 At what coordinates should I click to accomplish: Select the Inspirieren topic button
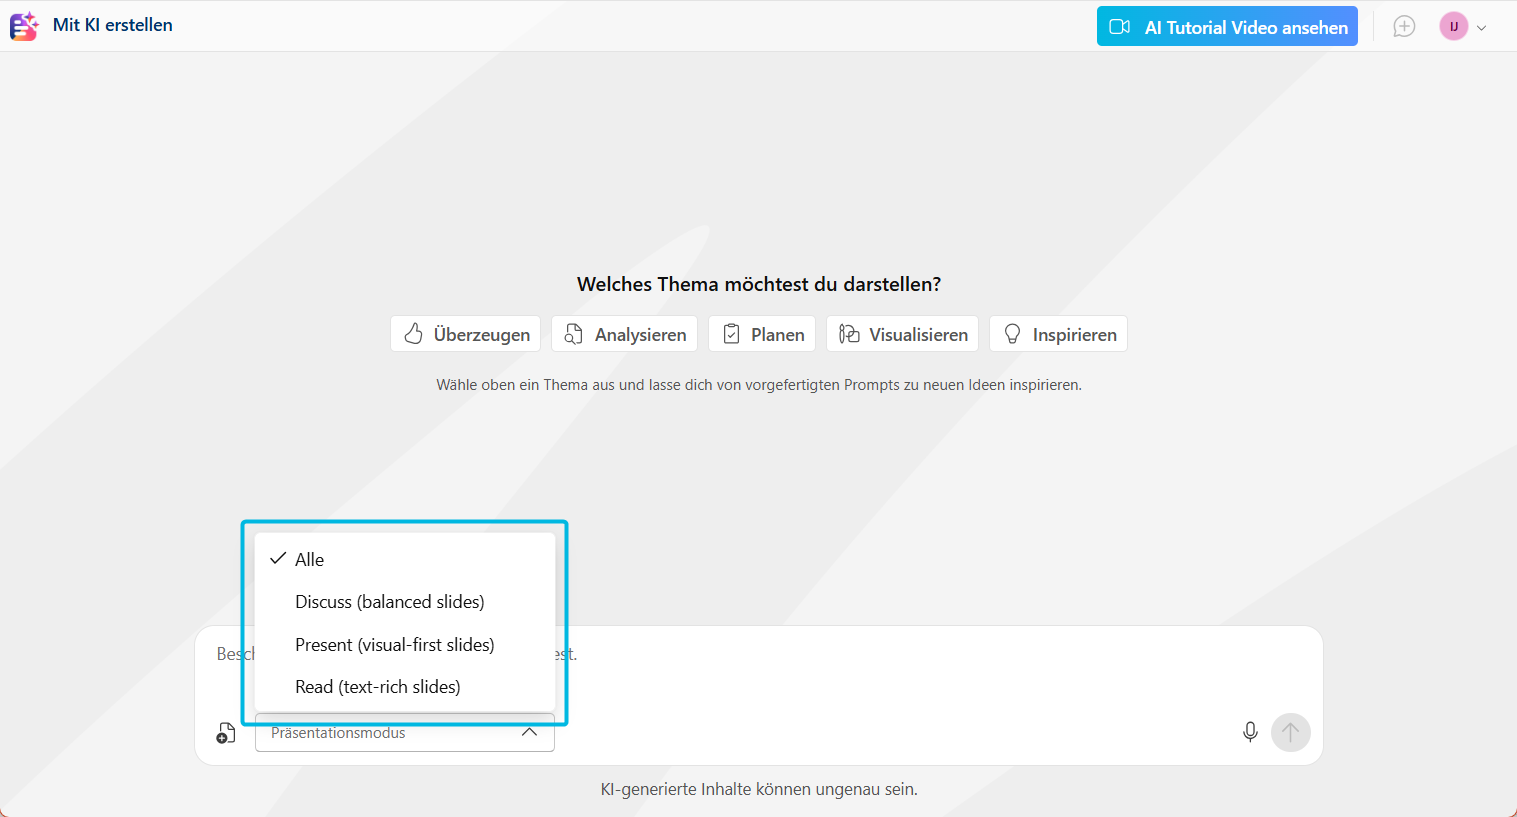(x=1059, y=334)
